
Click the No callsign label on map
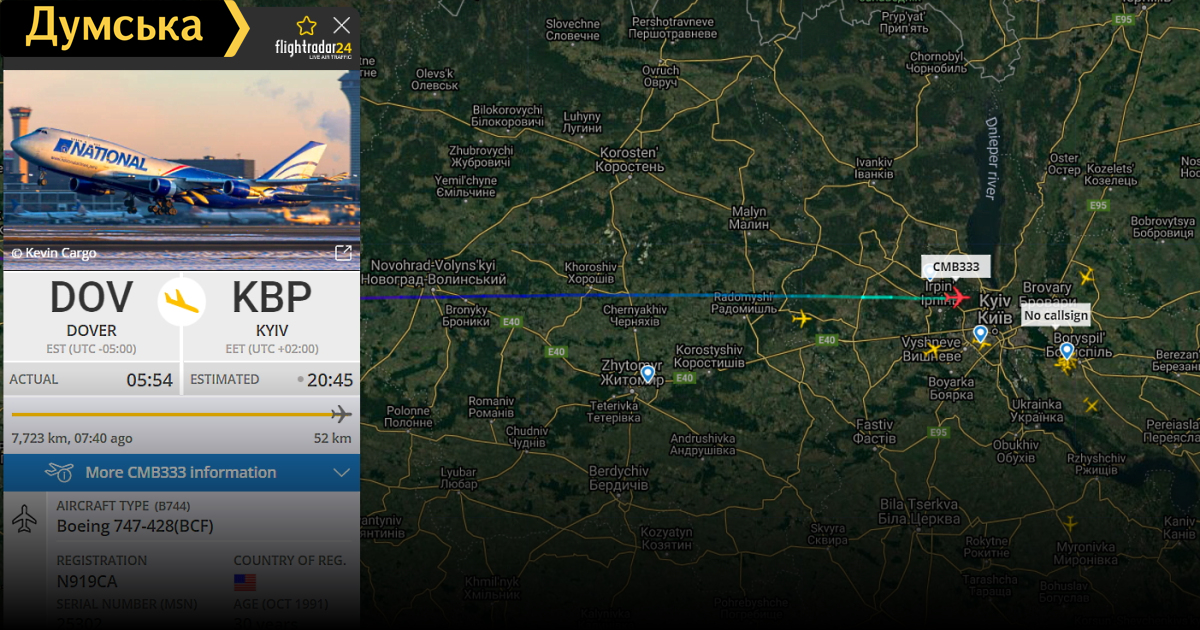(x=1056, y=315)
